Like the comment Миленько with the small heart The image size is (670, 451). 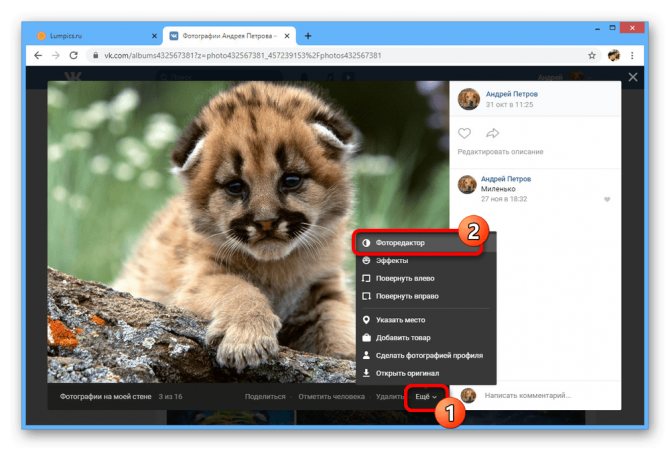(x=607, y=200)
